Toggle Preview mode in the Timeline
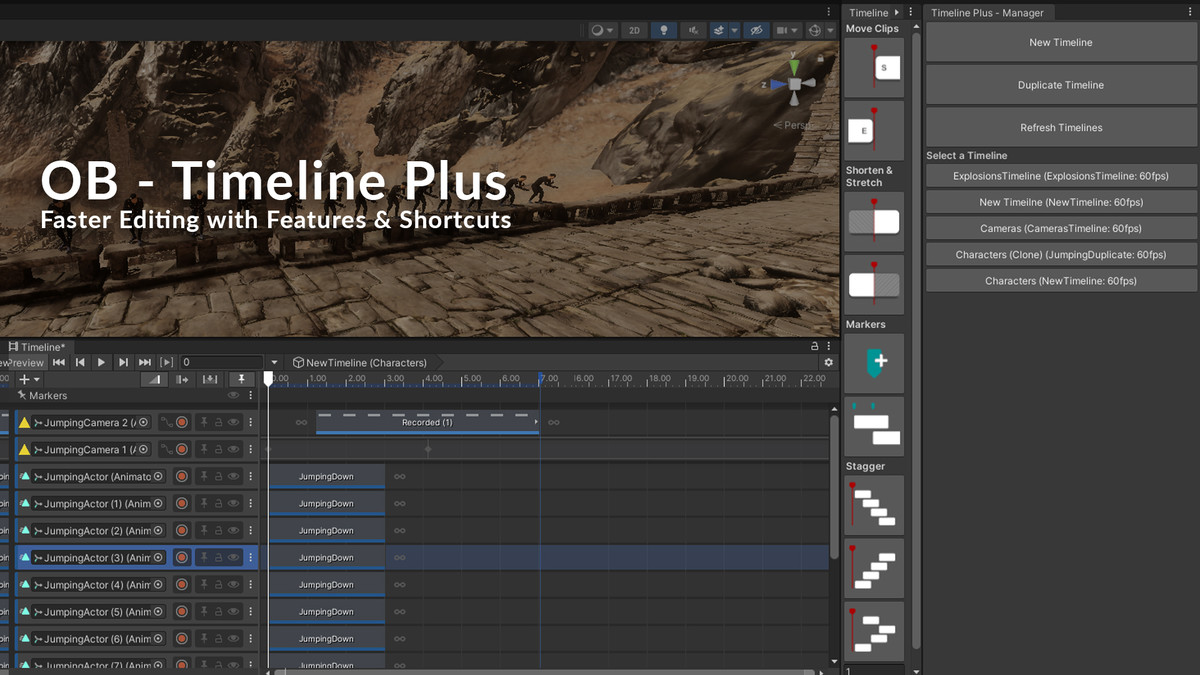The height and width of the screenshot is (675, 1200). click(x=27, y=362)
